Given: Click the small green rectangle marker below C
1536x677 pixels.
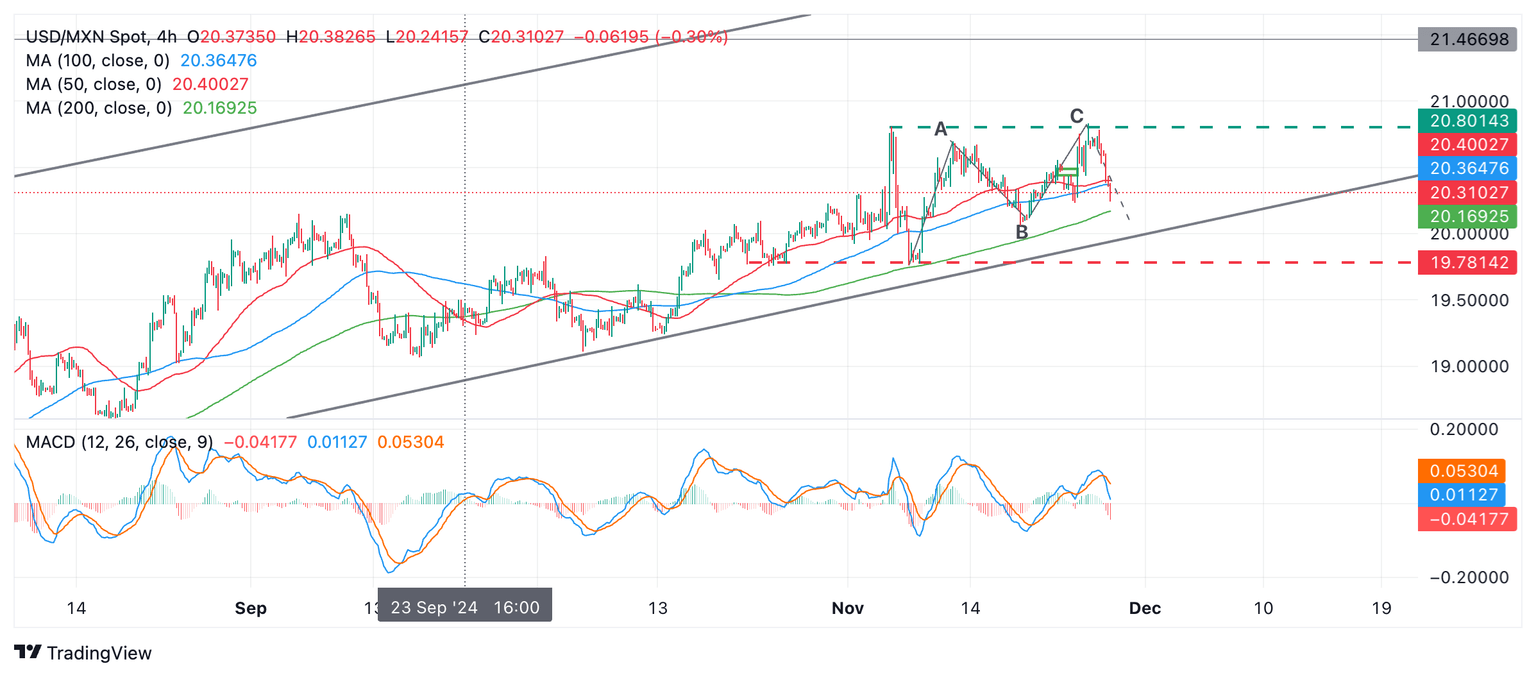Looking at the screenshot, I should coord(1066,172).
